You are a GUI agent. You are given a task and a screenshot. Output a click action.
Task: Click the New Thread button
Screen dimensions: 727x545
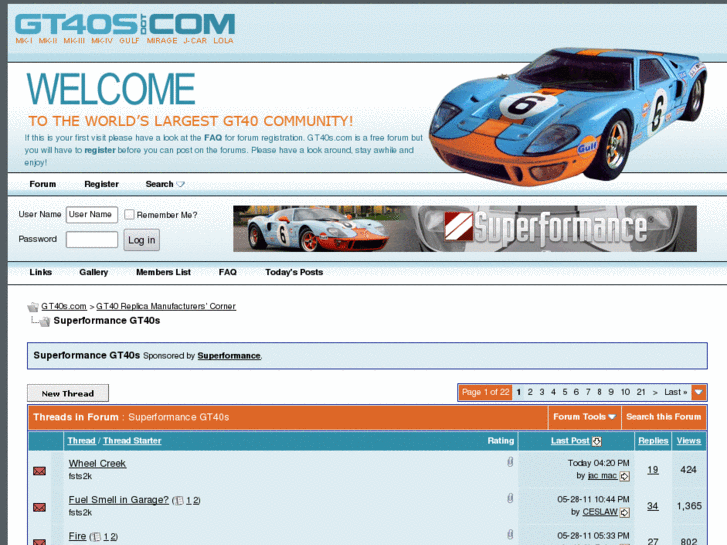point(68,393)
